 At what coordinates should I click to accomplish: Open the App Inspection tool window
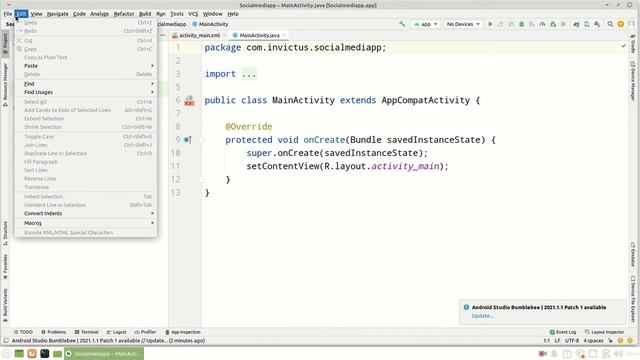pos(183,332)
